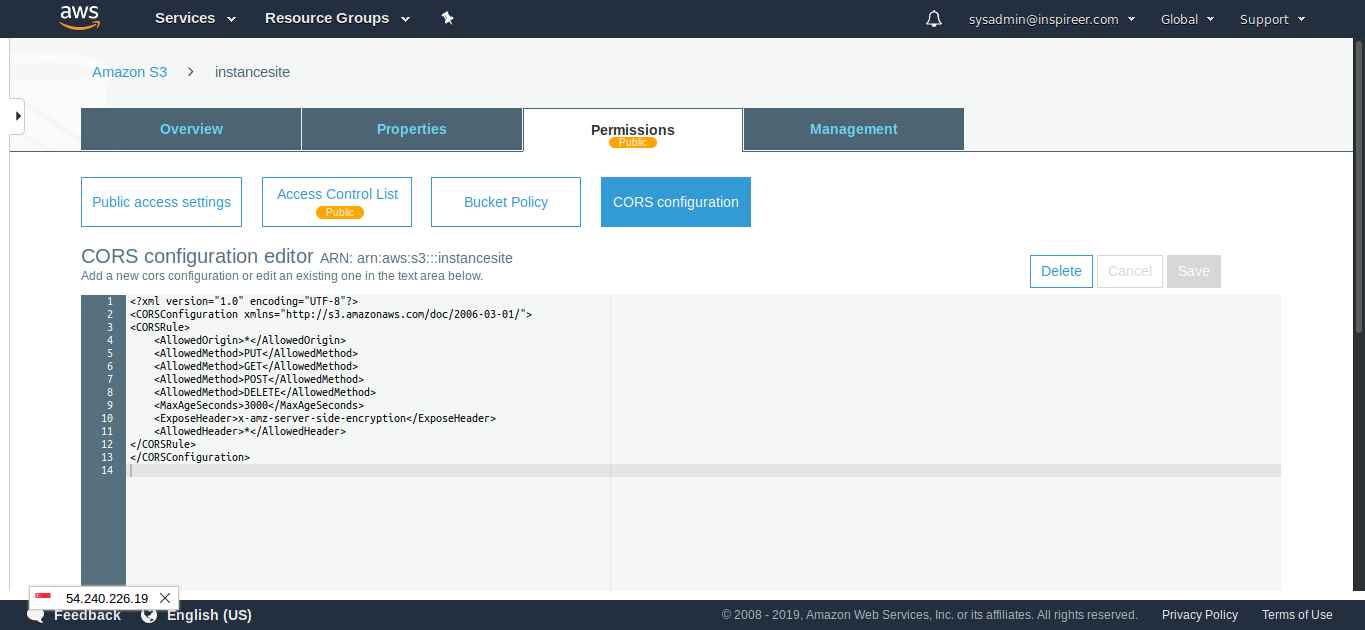Open the Services dropdown menu
This screenshot has width=1365, height=630.
(195, 18)
